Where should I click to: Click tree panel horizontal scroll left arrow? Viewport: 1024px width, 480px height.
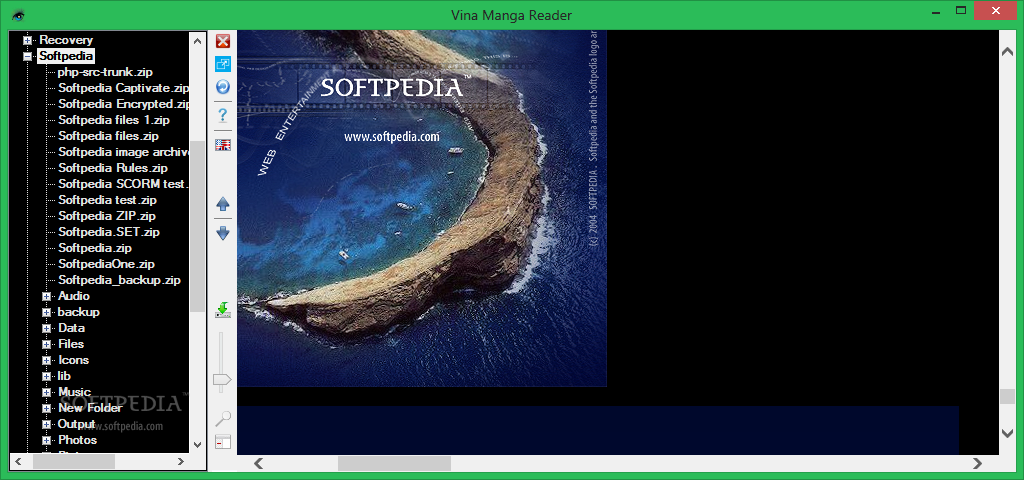pos(18,462)
